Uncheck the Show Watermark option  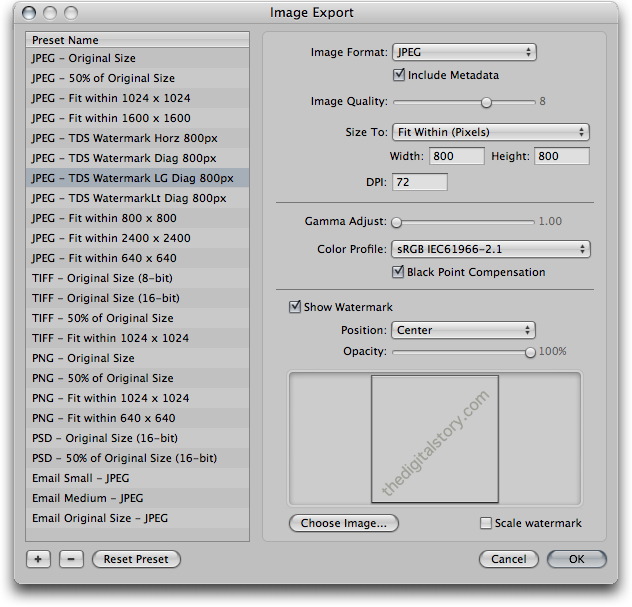click(295, 307)
